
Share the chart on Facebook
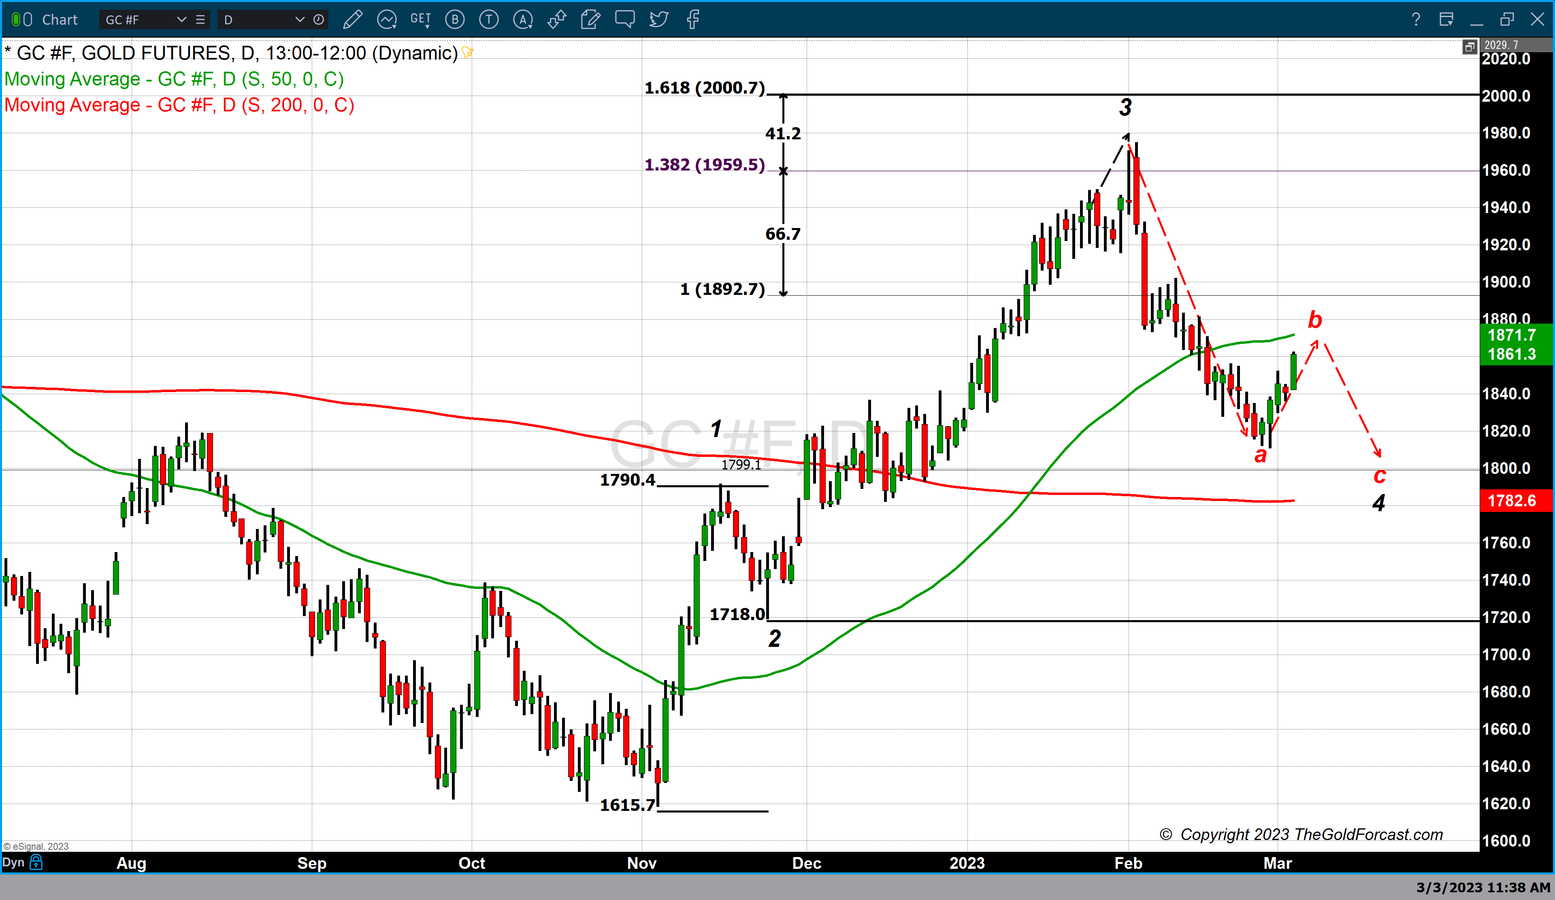coord(693,19)
